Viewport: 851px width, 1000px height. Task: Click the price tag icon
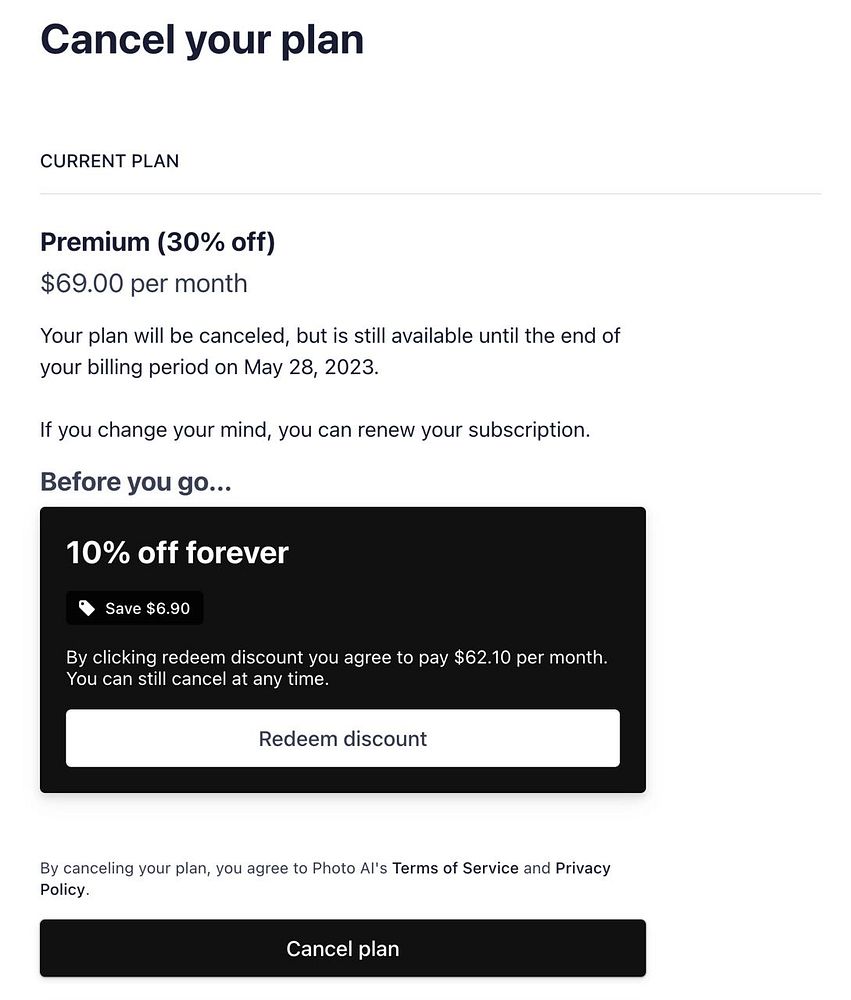[x=87, y=608]
